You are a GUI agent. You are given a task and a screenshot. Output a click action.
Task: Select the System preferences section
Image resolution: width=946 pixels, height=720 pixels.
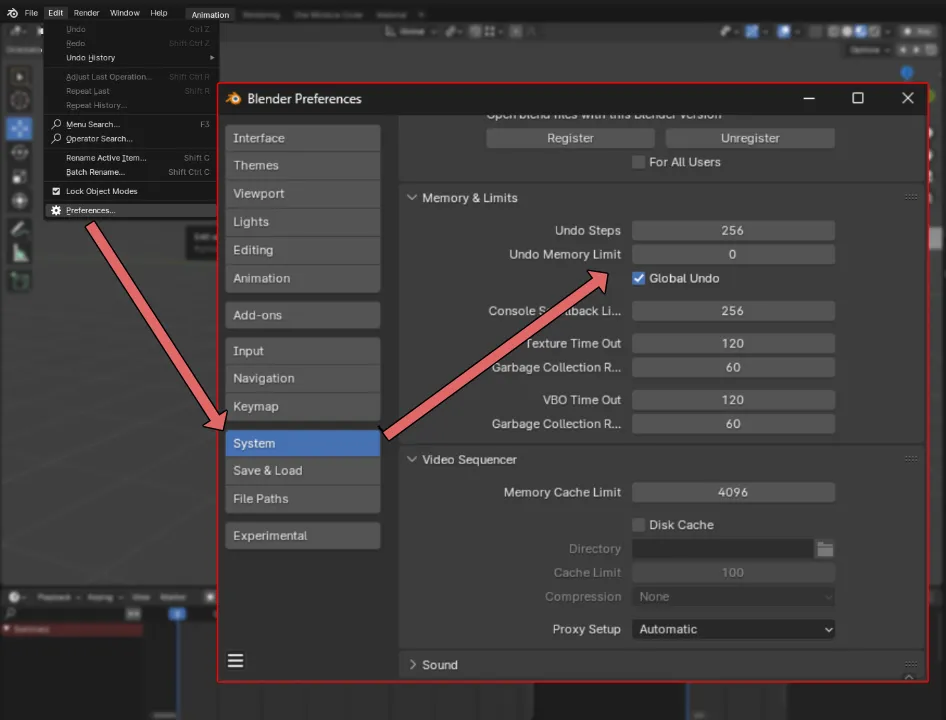[303, 443]
